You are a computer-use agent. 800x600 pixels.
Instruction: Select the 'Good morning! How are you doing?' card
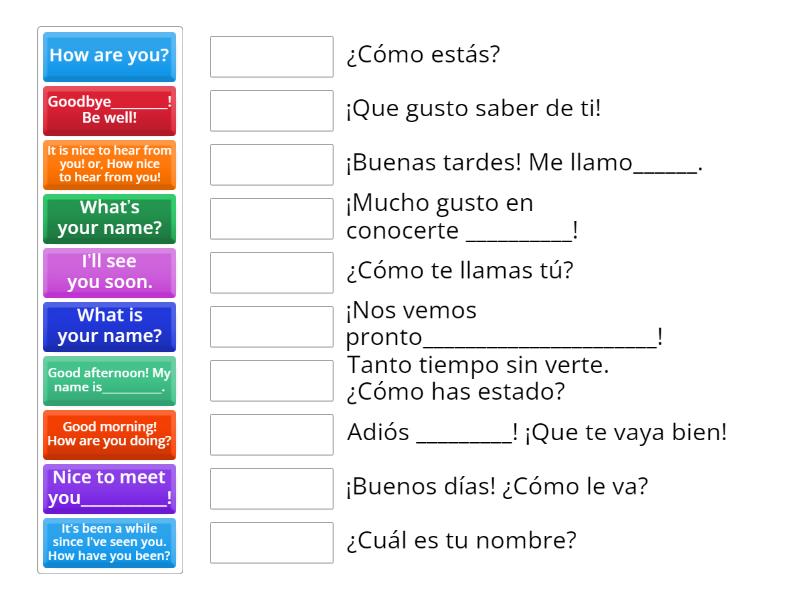tap(110, 434)
